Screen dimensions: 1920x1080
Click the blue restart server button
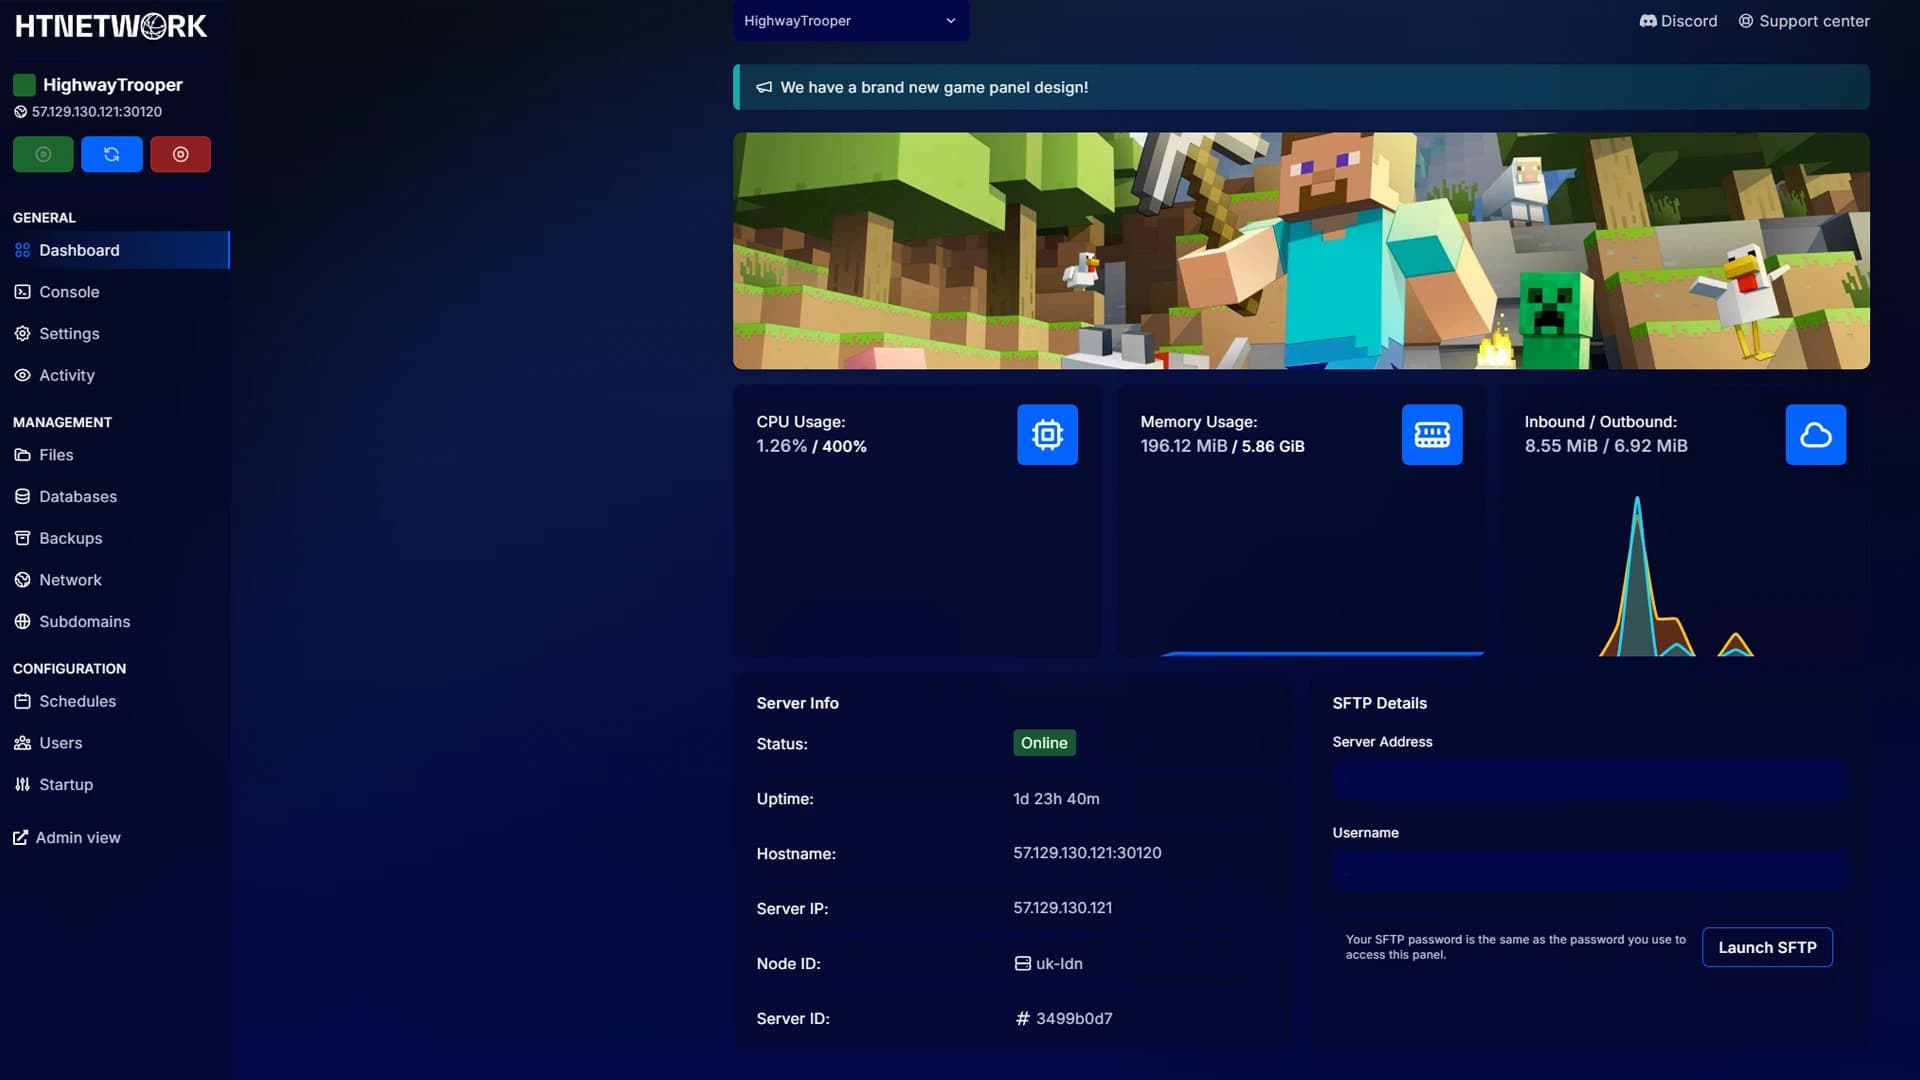coord(111,154)
